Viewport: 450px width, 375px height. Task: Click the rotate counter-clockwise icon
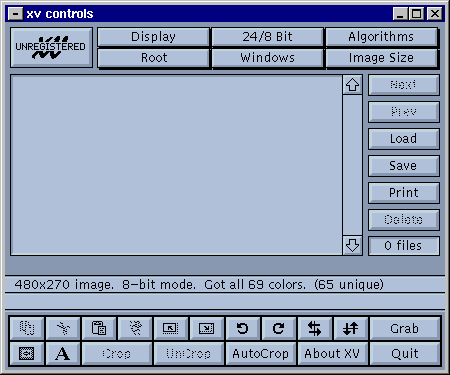pyautogui.click(x=242, y=328)
